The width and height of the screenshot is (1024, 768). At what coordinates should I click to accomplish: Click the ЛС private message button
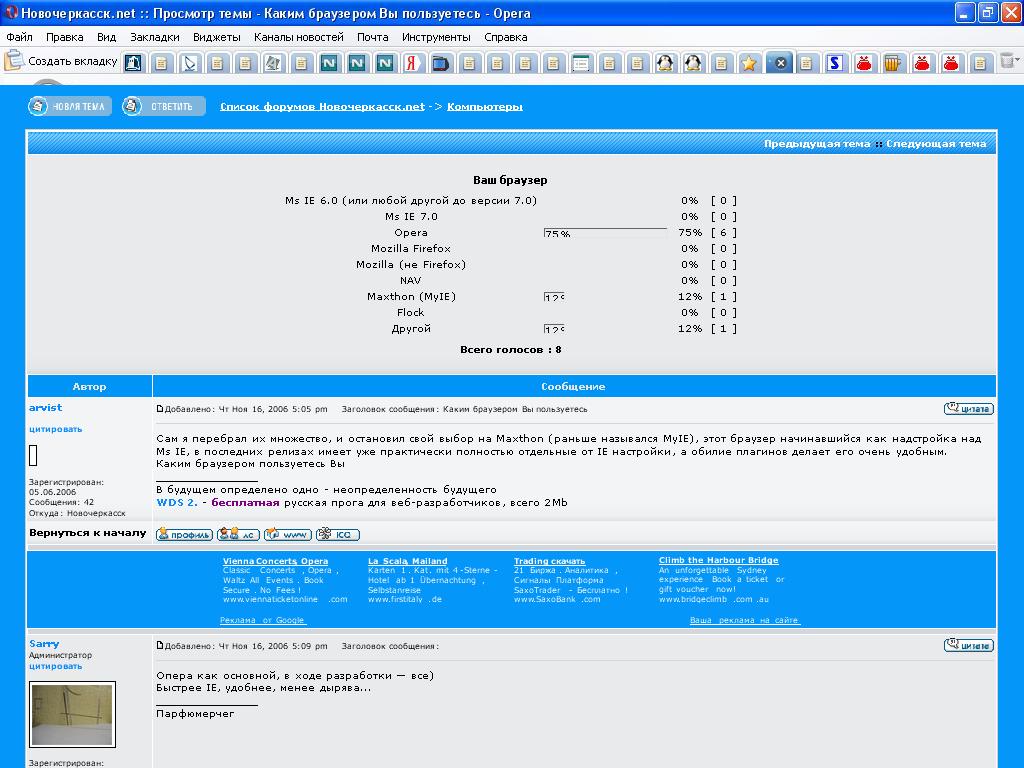point(238,534)
